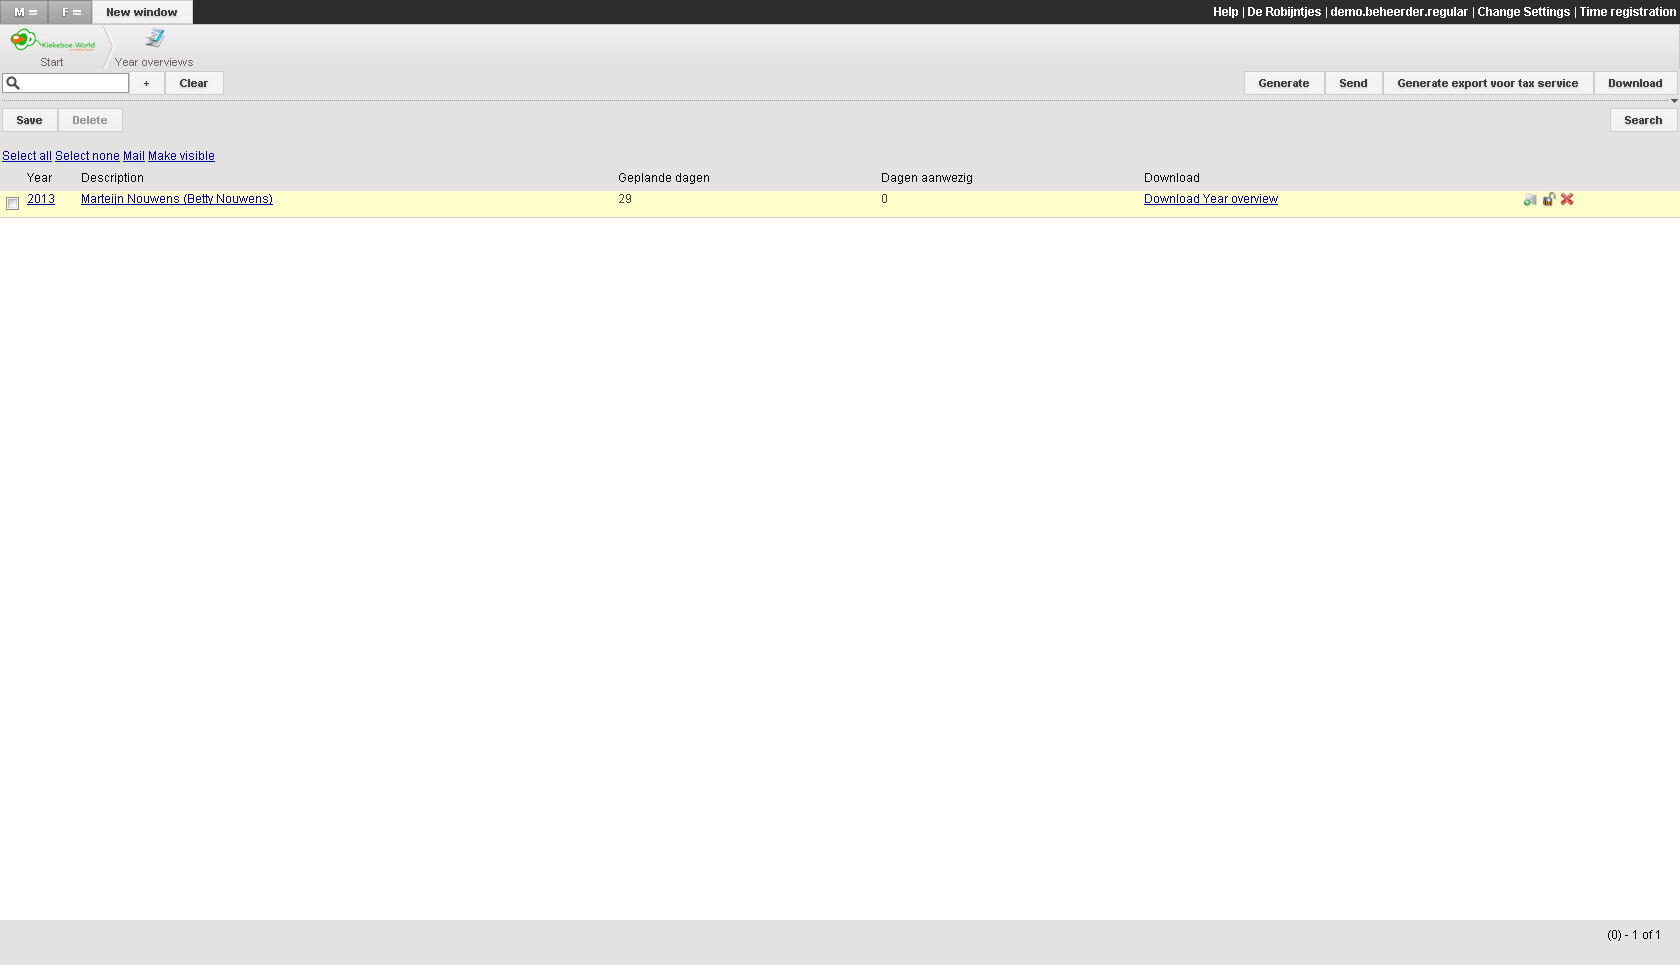1680x965 pixels.
Task: Click the Download Year overview link
Action: click(x=1210, y=199)
